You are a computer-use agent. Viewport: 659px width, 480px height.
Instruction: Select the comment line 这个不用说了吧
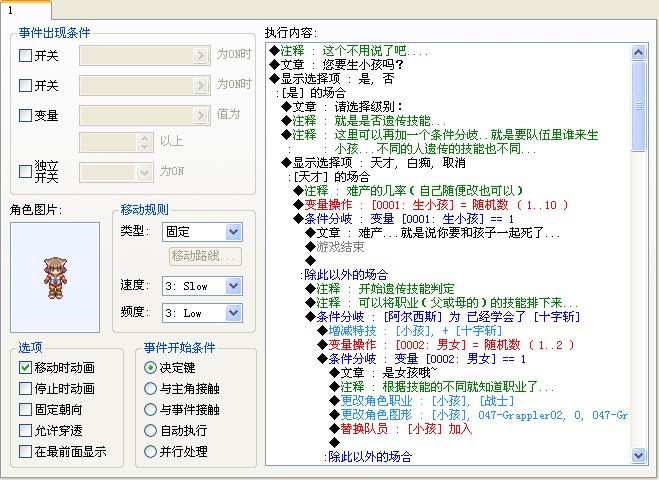[x=349, y=51]
